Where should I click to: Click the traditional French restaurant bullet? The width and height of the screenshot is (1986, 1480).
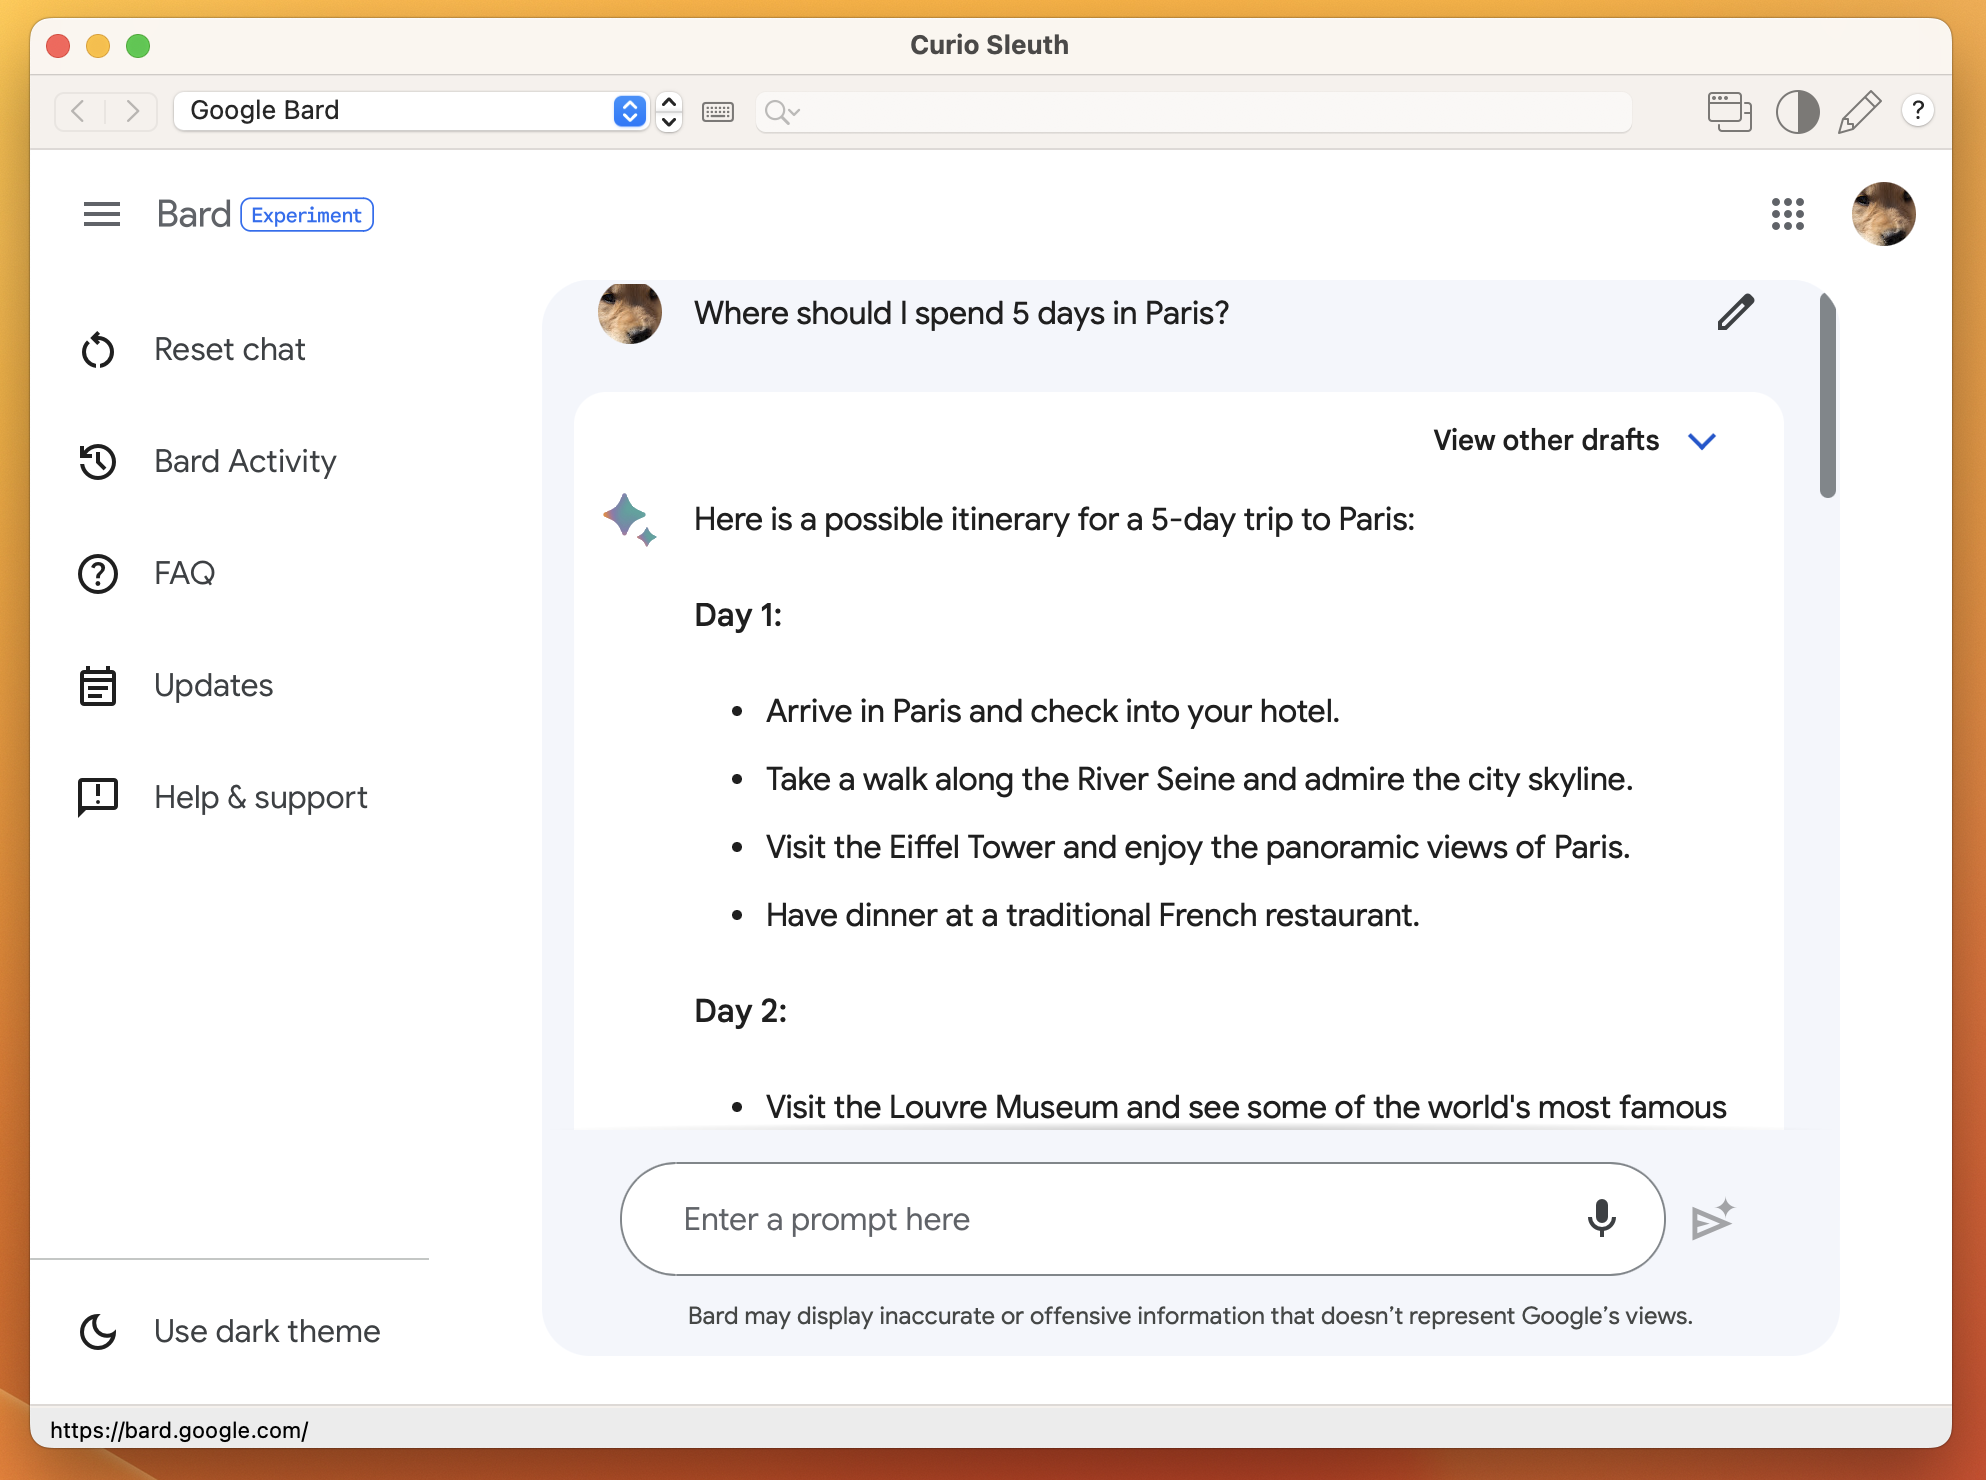click(1093, 915)
